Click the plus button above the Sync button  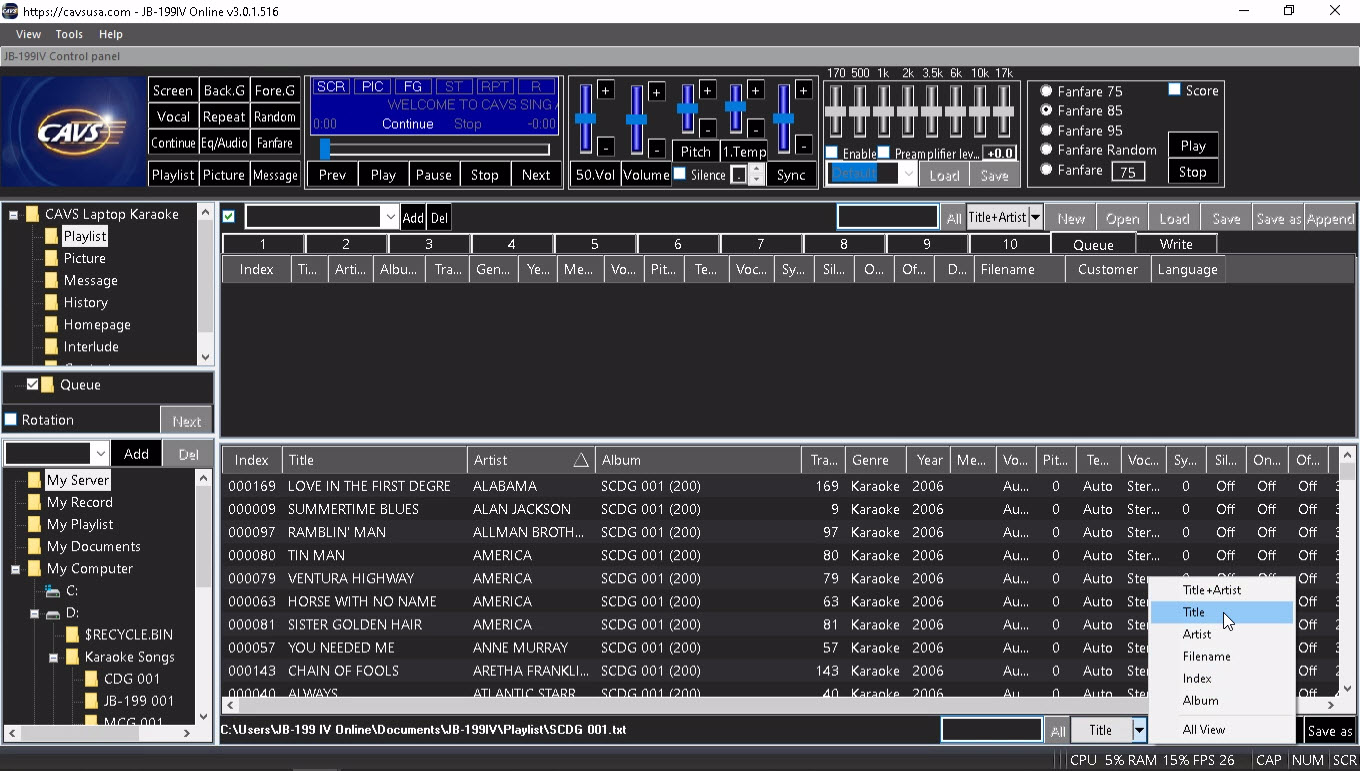804,90
